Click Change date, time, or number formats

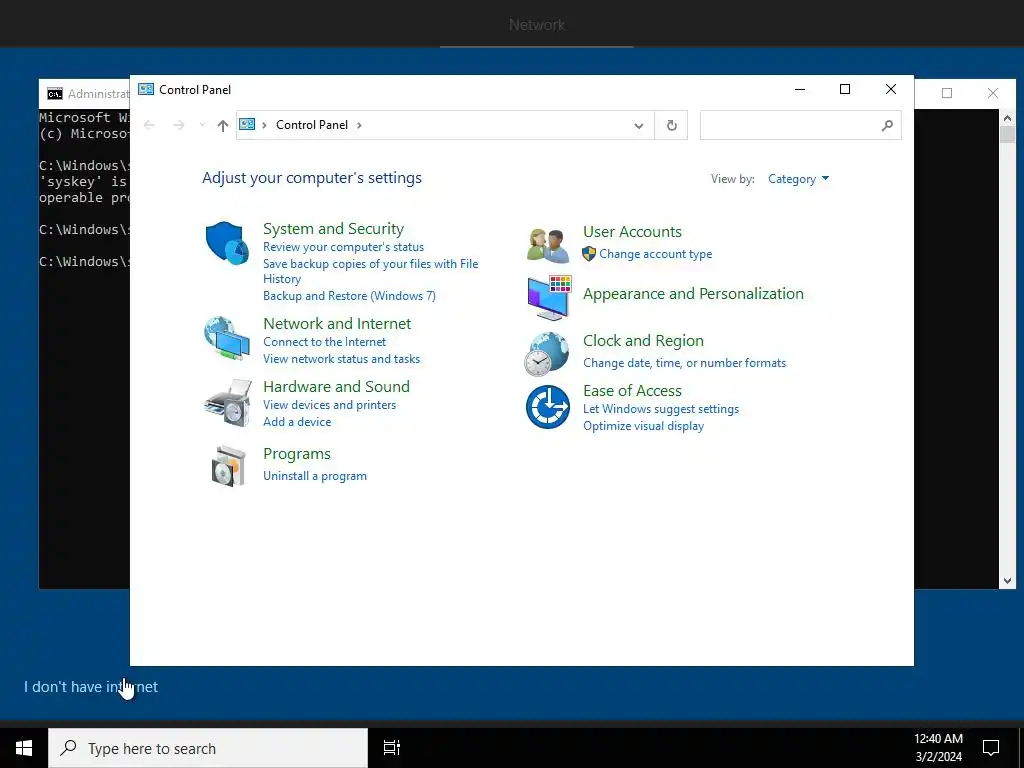[x=684, y=363]
